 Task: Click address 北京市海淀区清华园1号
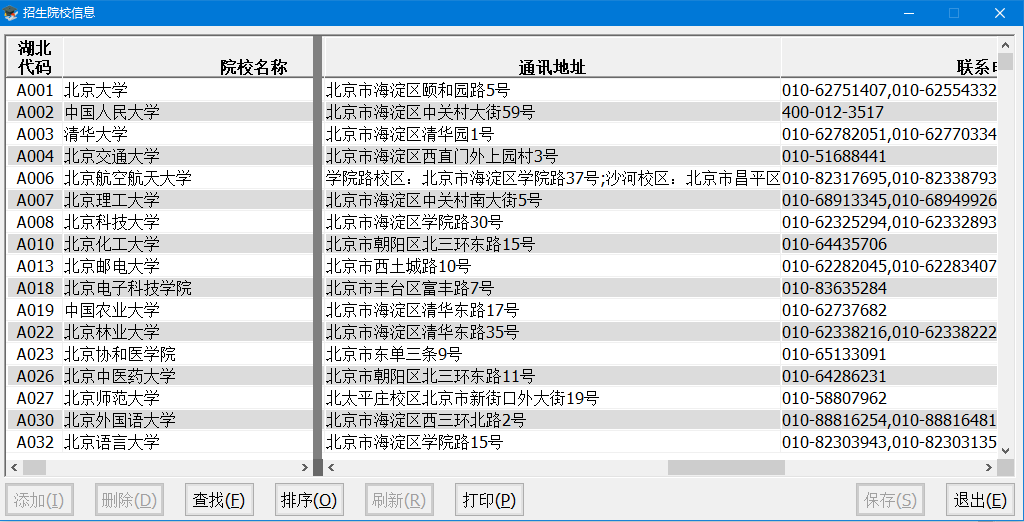click(x=552, y=135)
